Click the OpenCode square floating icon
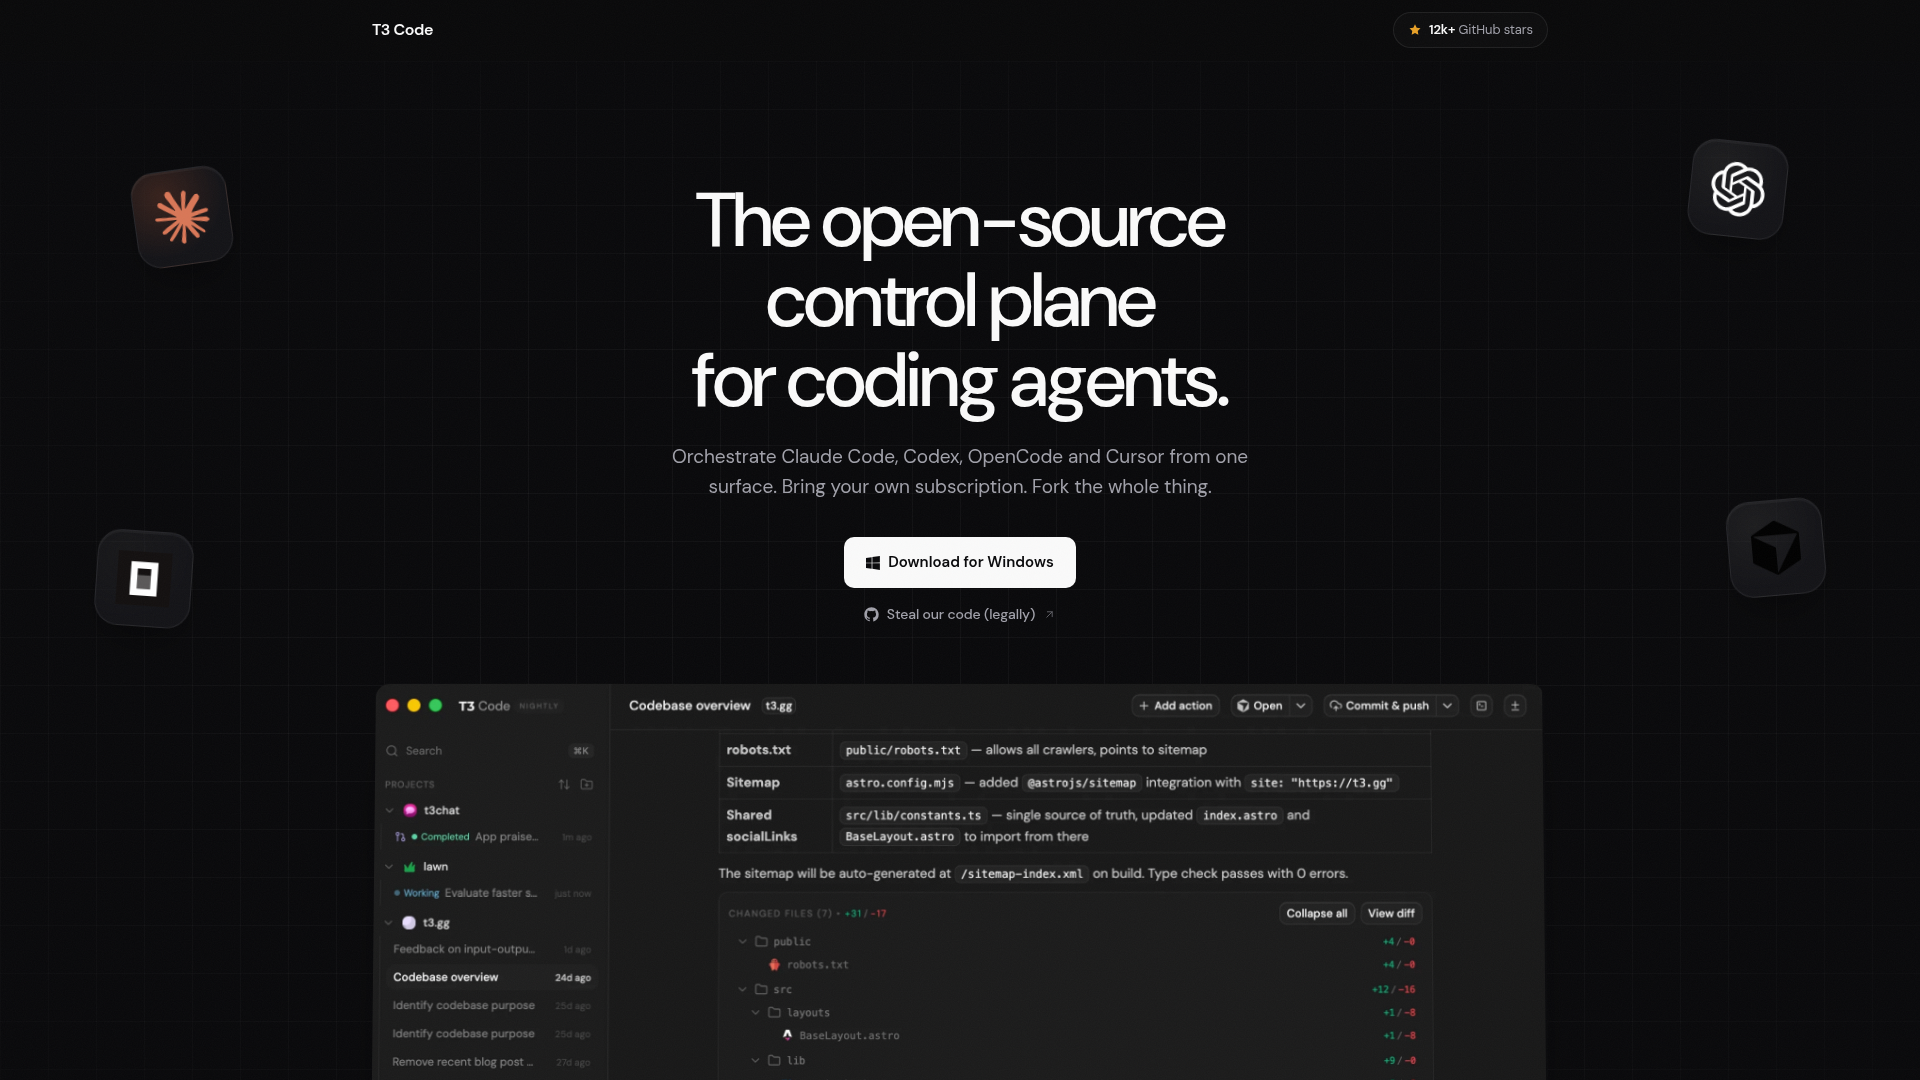The width and height of the screenshot is (1920, 1080). 144,579
